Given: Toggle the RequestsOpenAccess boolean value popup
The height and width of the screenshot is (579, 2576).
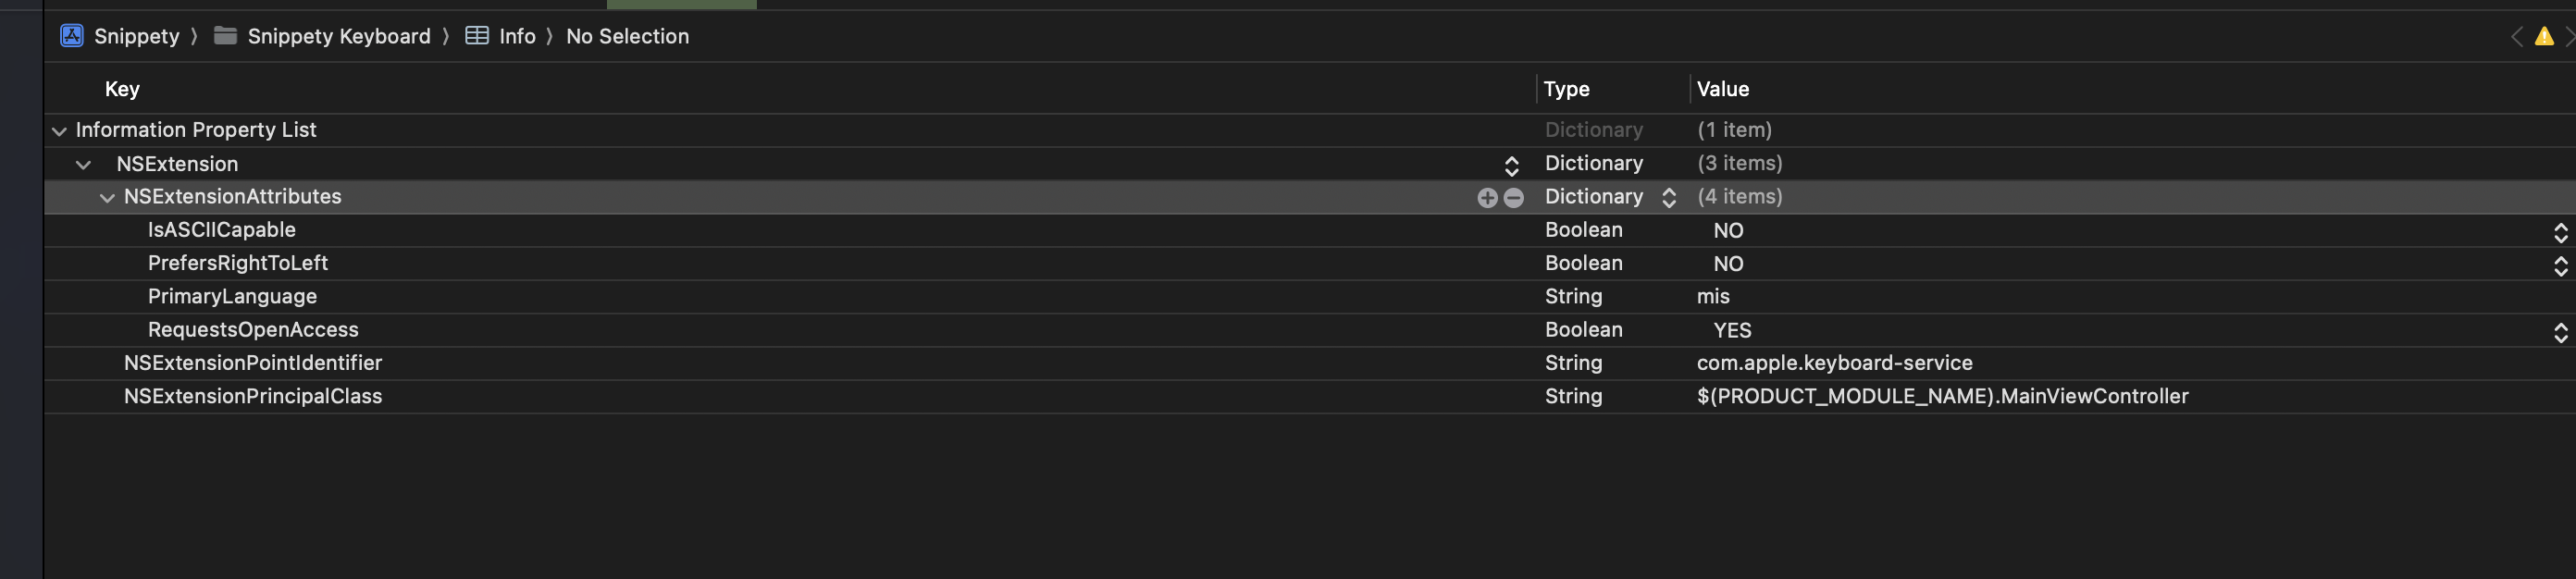Looking at the screenshot, I should [2560, 332].
